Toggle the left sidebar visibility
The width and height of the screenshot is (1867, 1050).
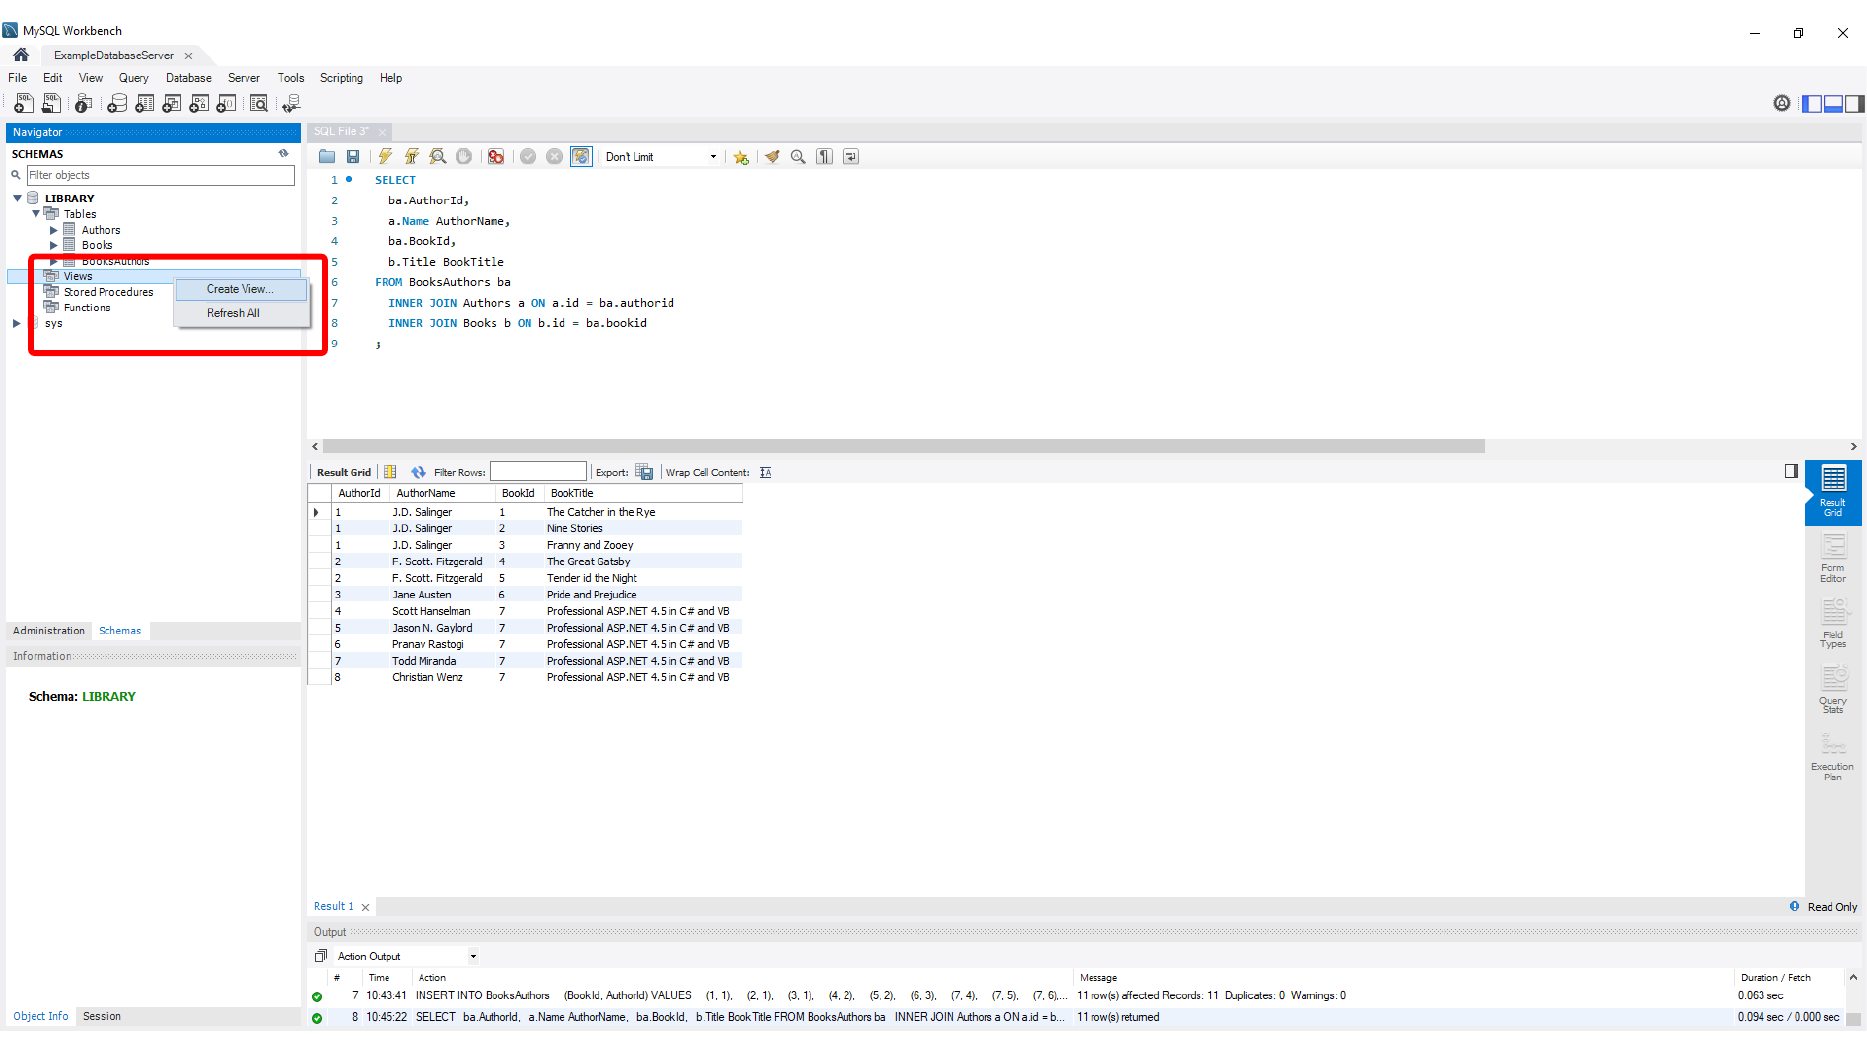(x=1812, y=103)
